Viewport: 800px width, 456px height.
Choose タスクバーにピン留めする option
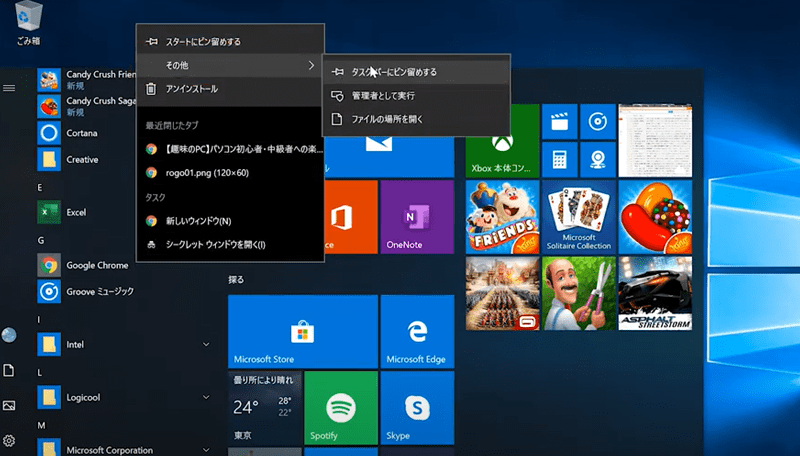416,72
